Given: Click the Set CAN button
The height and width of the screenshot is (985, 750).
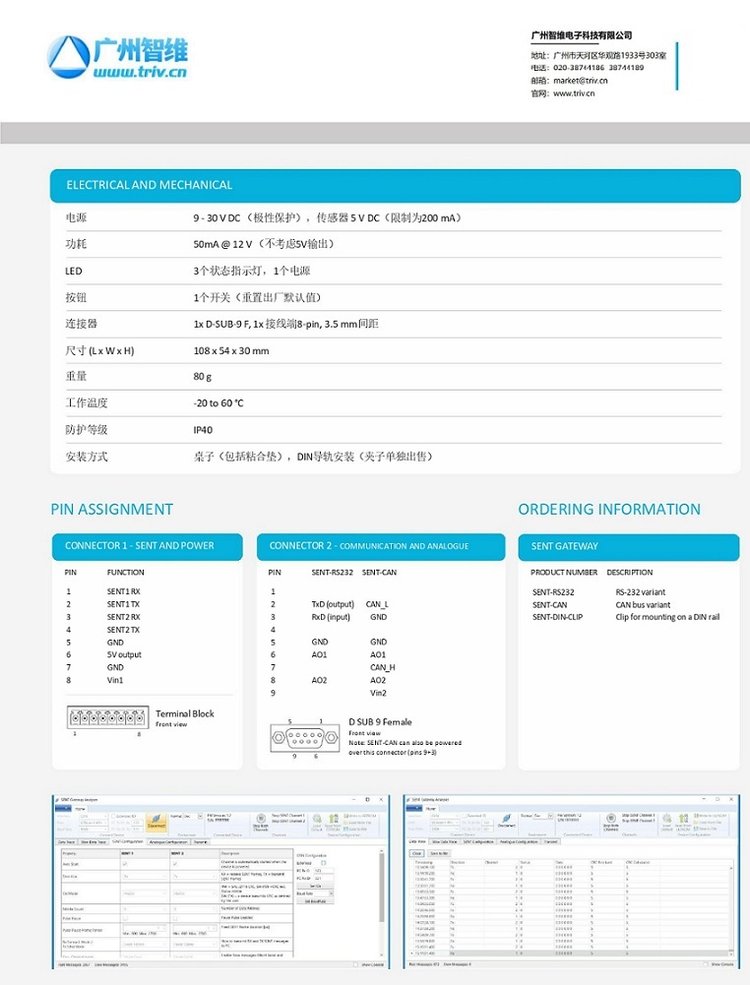Looking at the screenshot, I should [315, 886].
